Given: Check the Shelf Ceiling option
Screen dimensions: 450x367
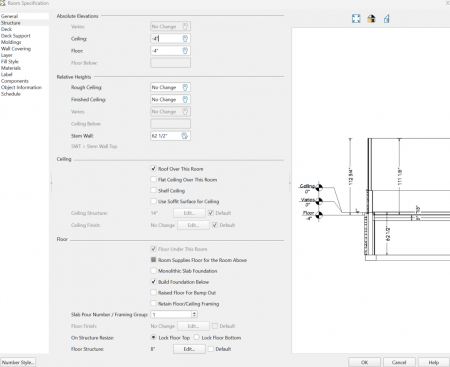Looking at the screenshot, I should (153, 190).
